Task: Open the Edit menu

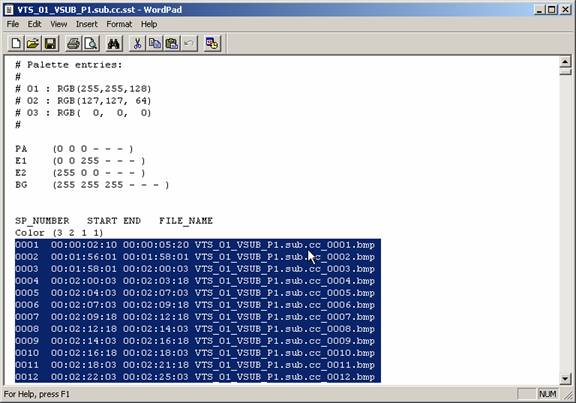Action: [34, 24]
